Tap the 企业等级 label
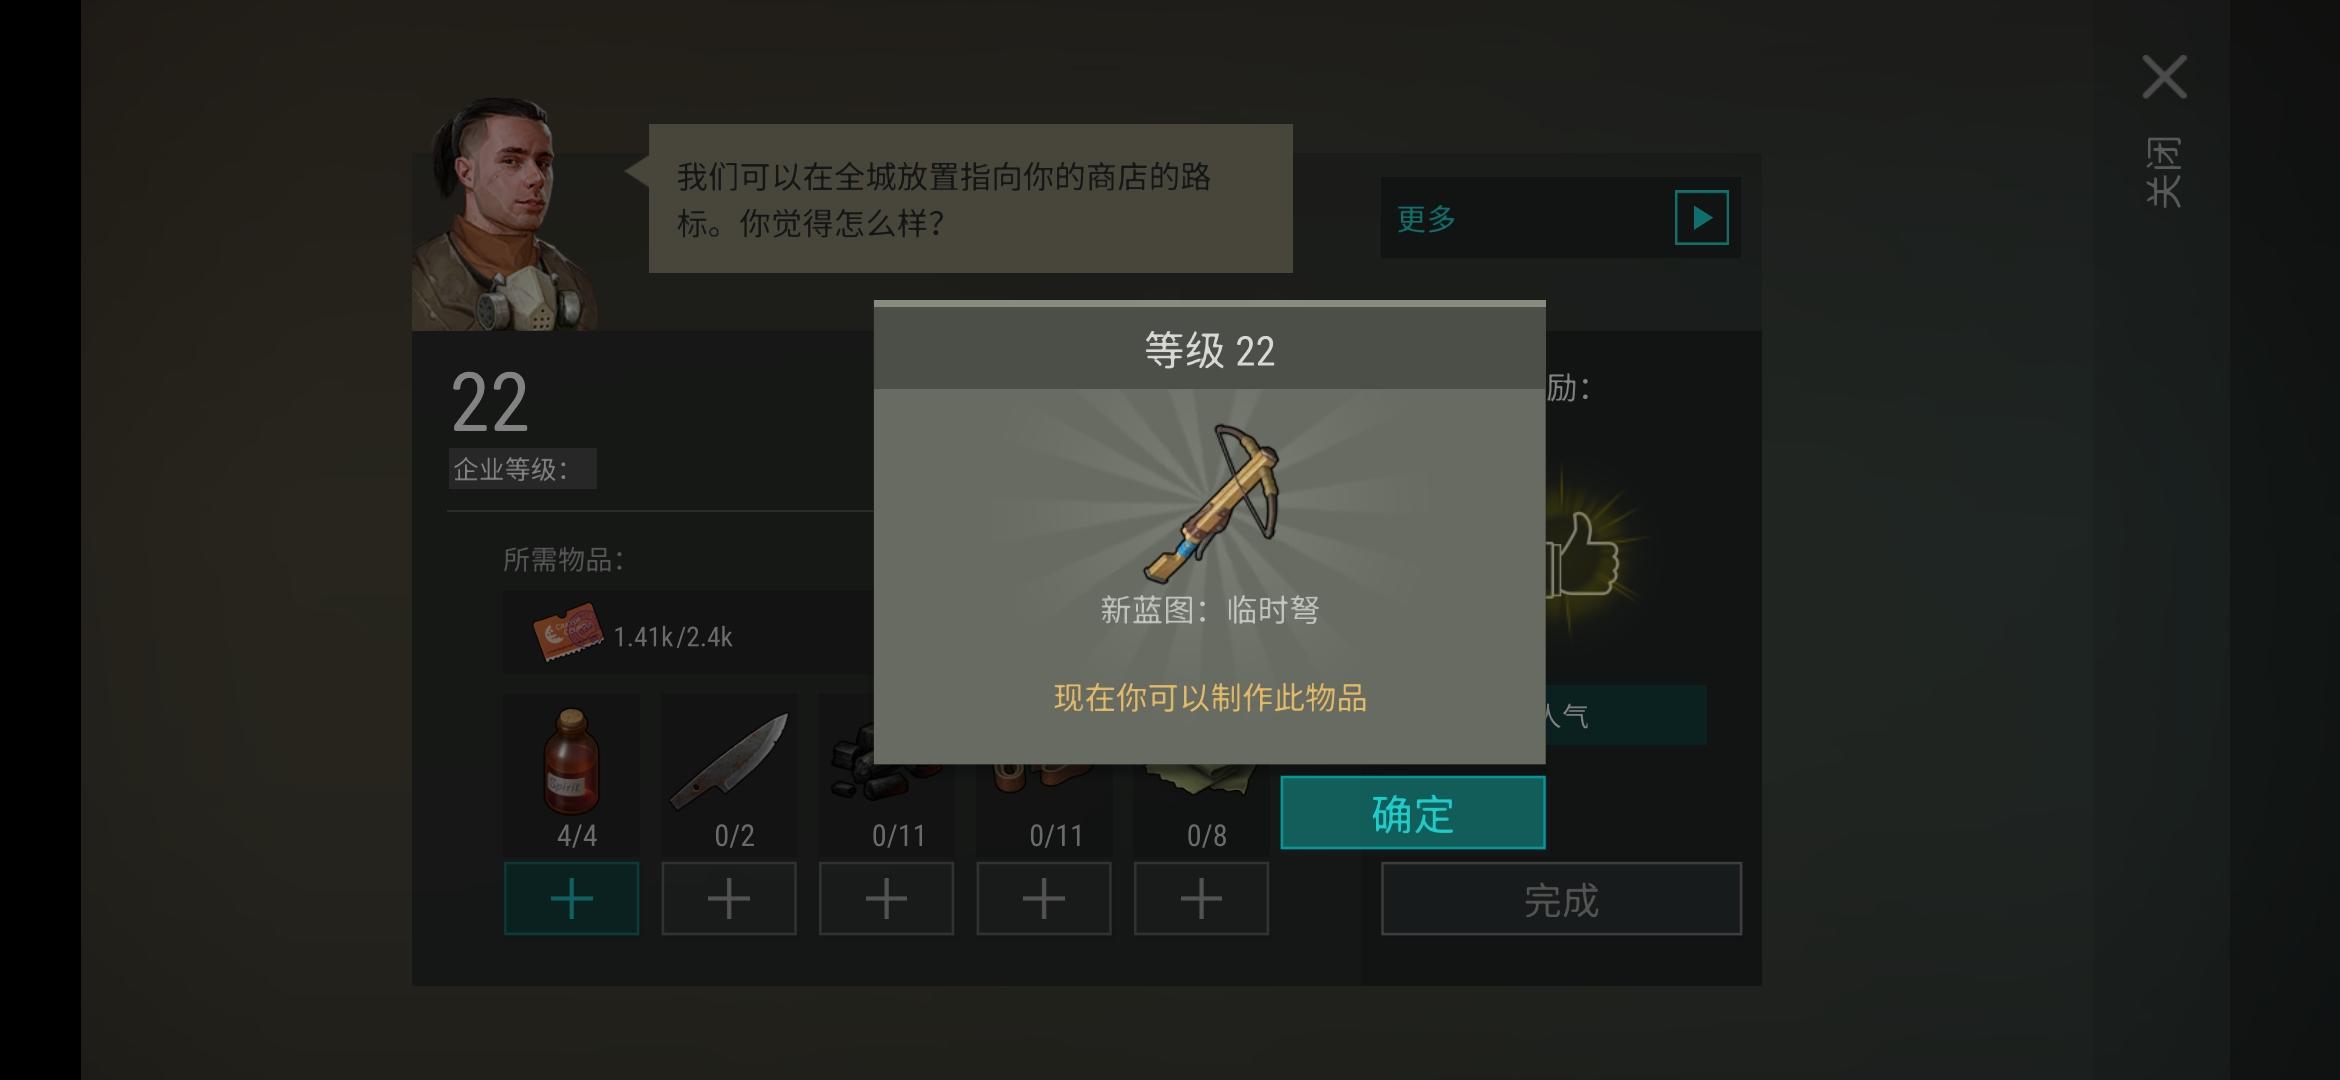This screenshot has height=1080, width=2340. tap(511, 469)
